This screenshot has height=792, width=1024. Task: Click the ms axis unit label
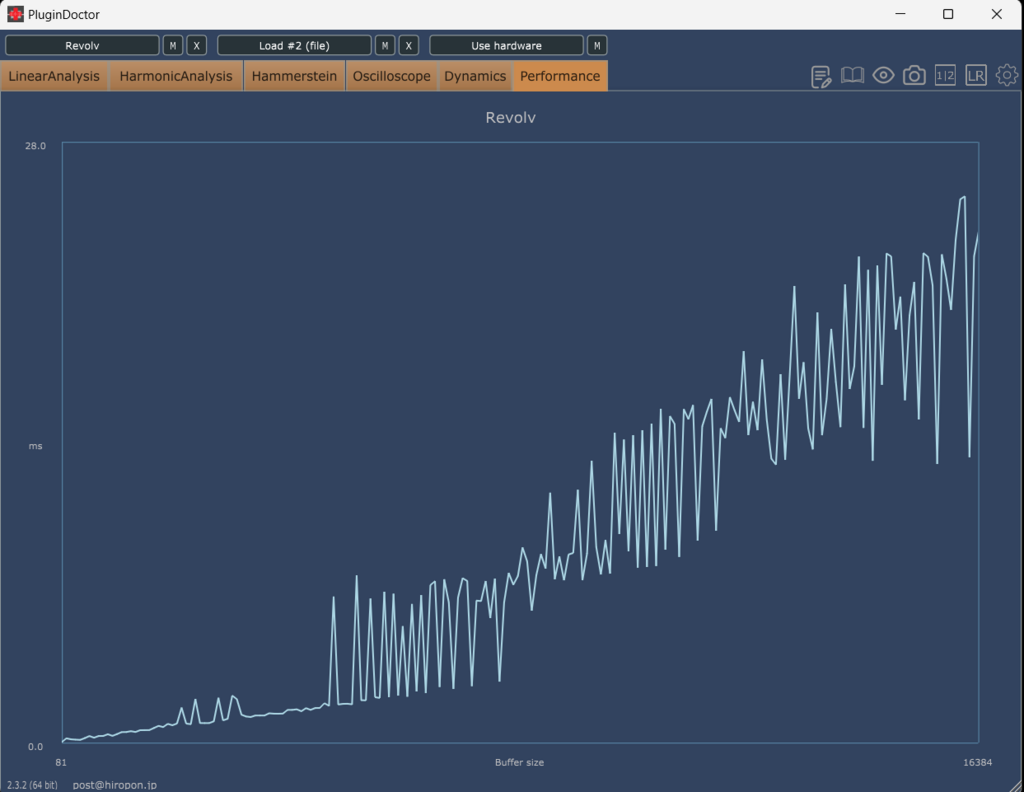[35, 446]
